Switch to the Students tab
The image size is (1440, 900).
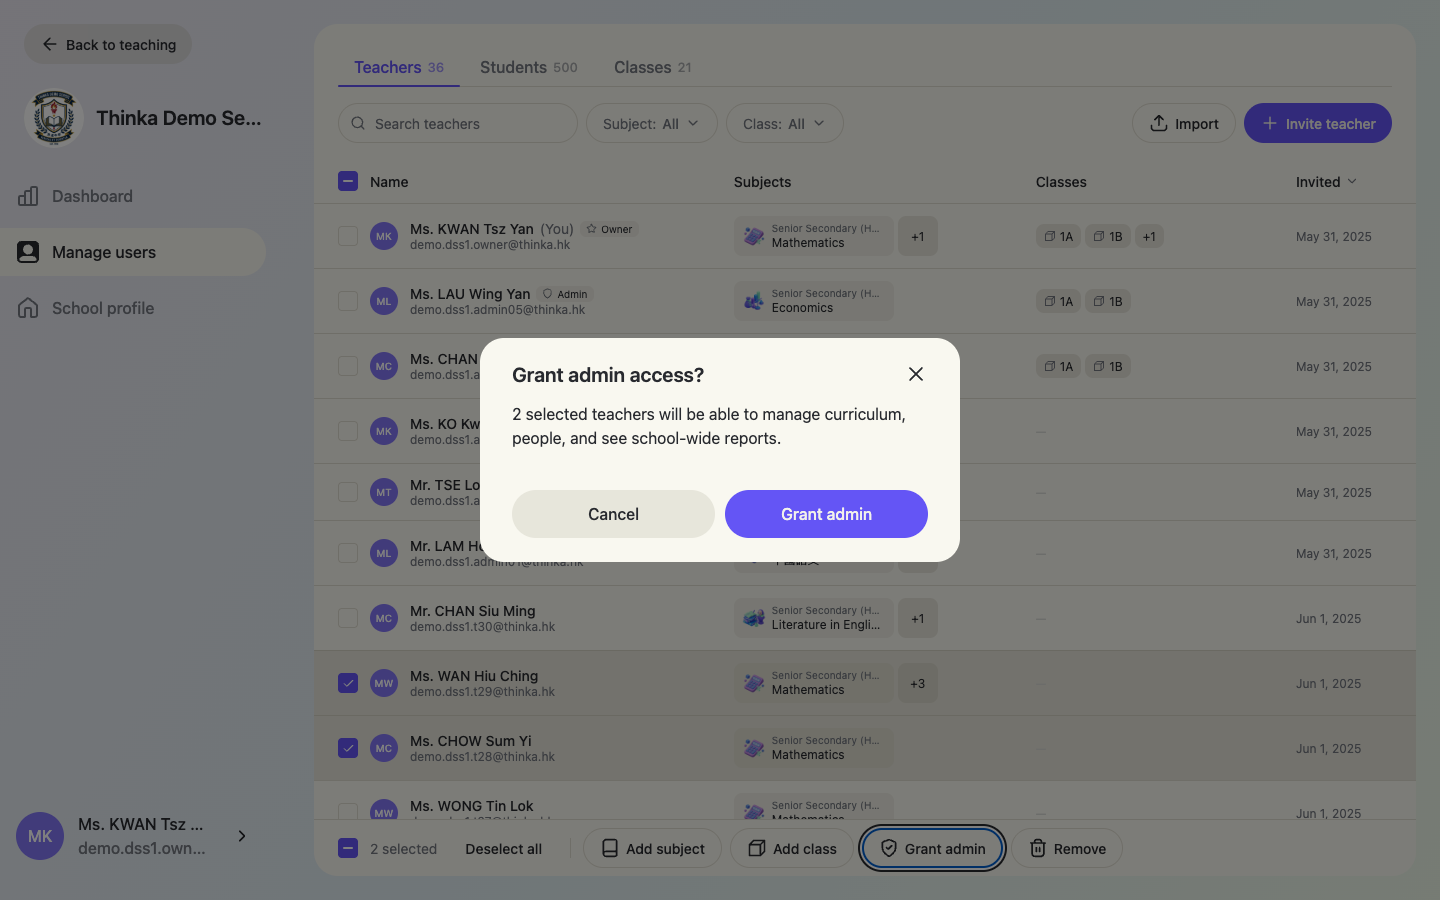click(529, 67)
